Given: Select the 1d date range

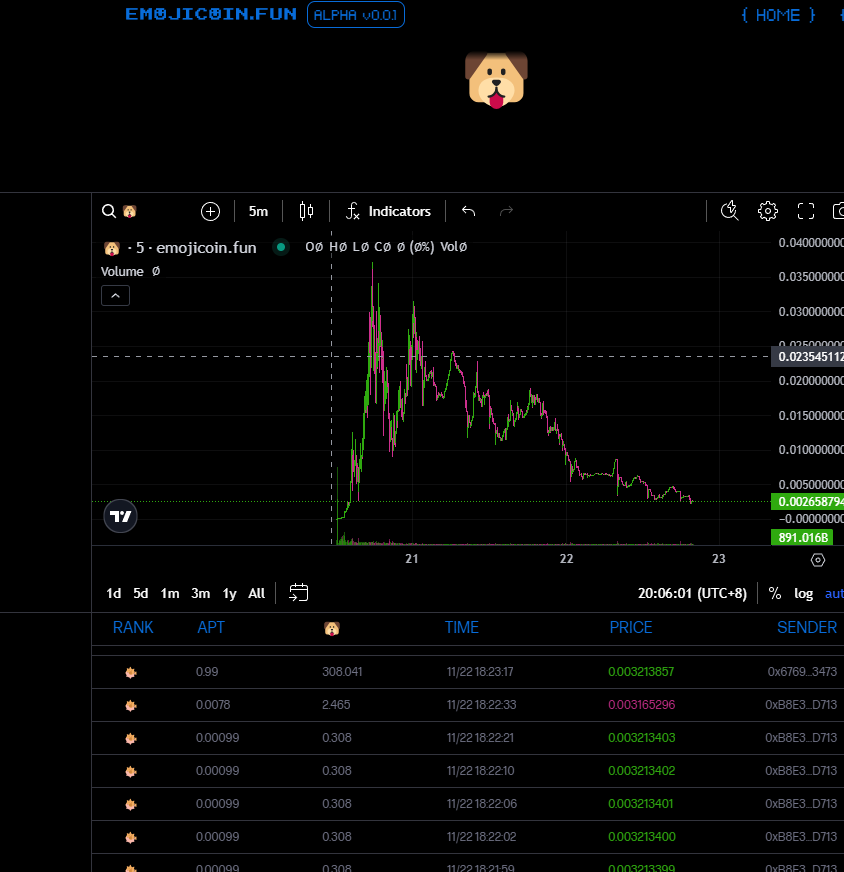Looking at the screenshot, I should (x=113, y=593).
